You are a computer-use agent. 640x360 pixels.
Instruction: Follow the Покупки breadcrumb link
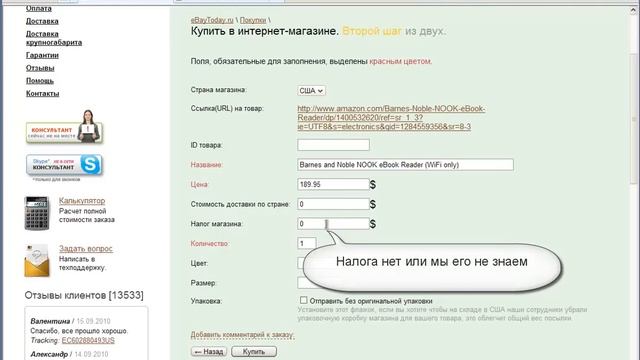(253, 20)
